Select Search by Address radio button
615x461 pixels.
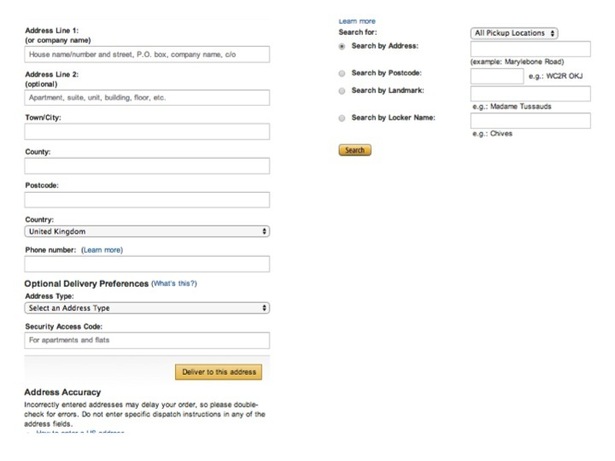coord(342,46)
